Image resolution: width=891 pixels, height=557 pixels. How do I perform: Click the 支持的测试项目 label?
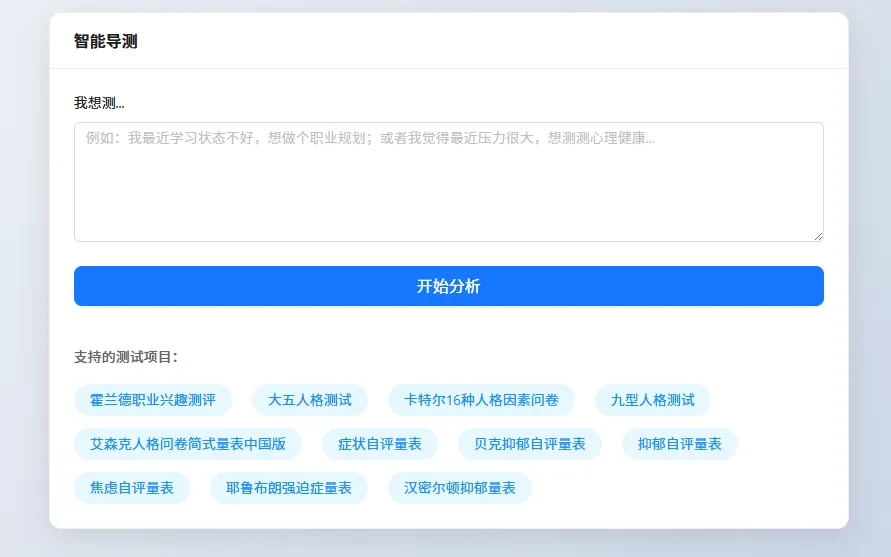click(x=126, y=357)
